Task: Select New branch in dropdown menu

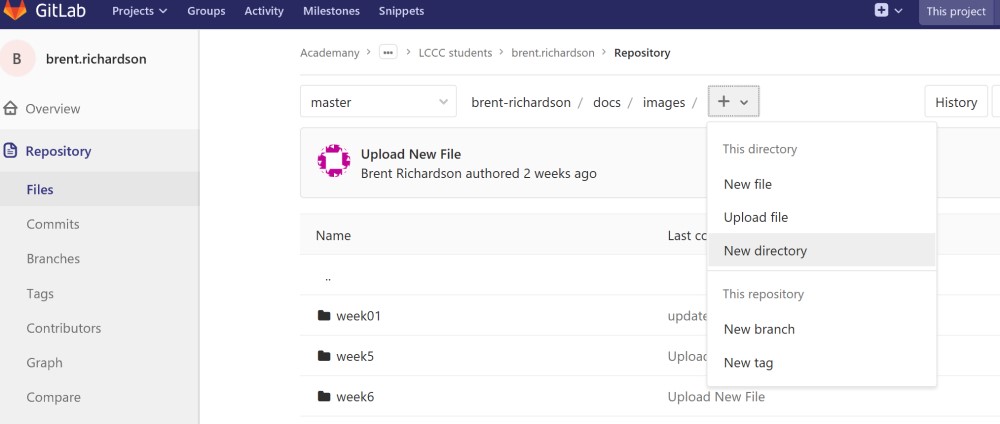Action: click(759, 329)
